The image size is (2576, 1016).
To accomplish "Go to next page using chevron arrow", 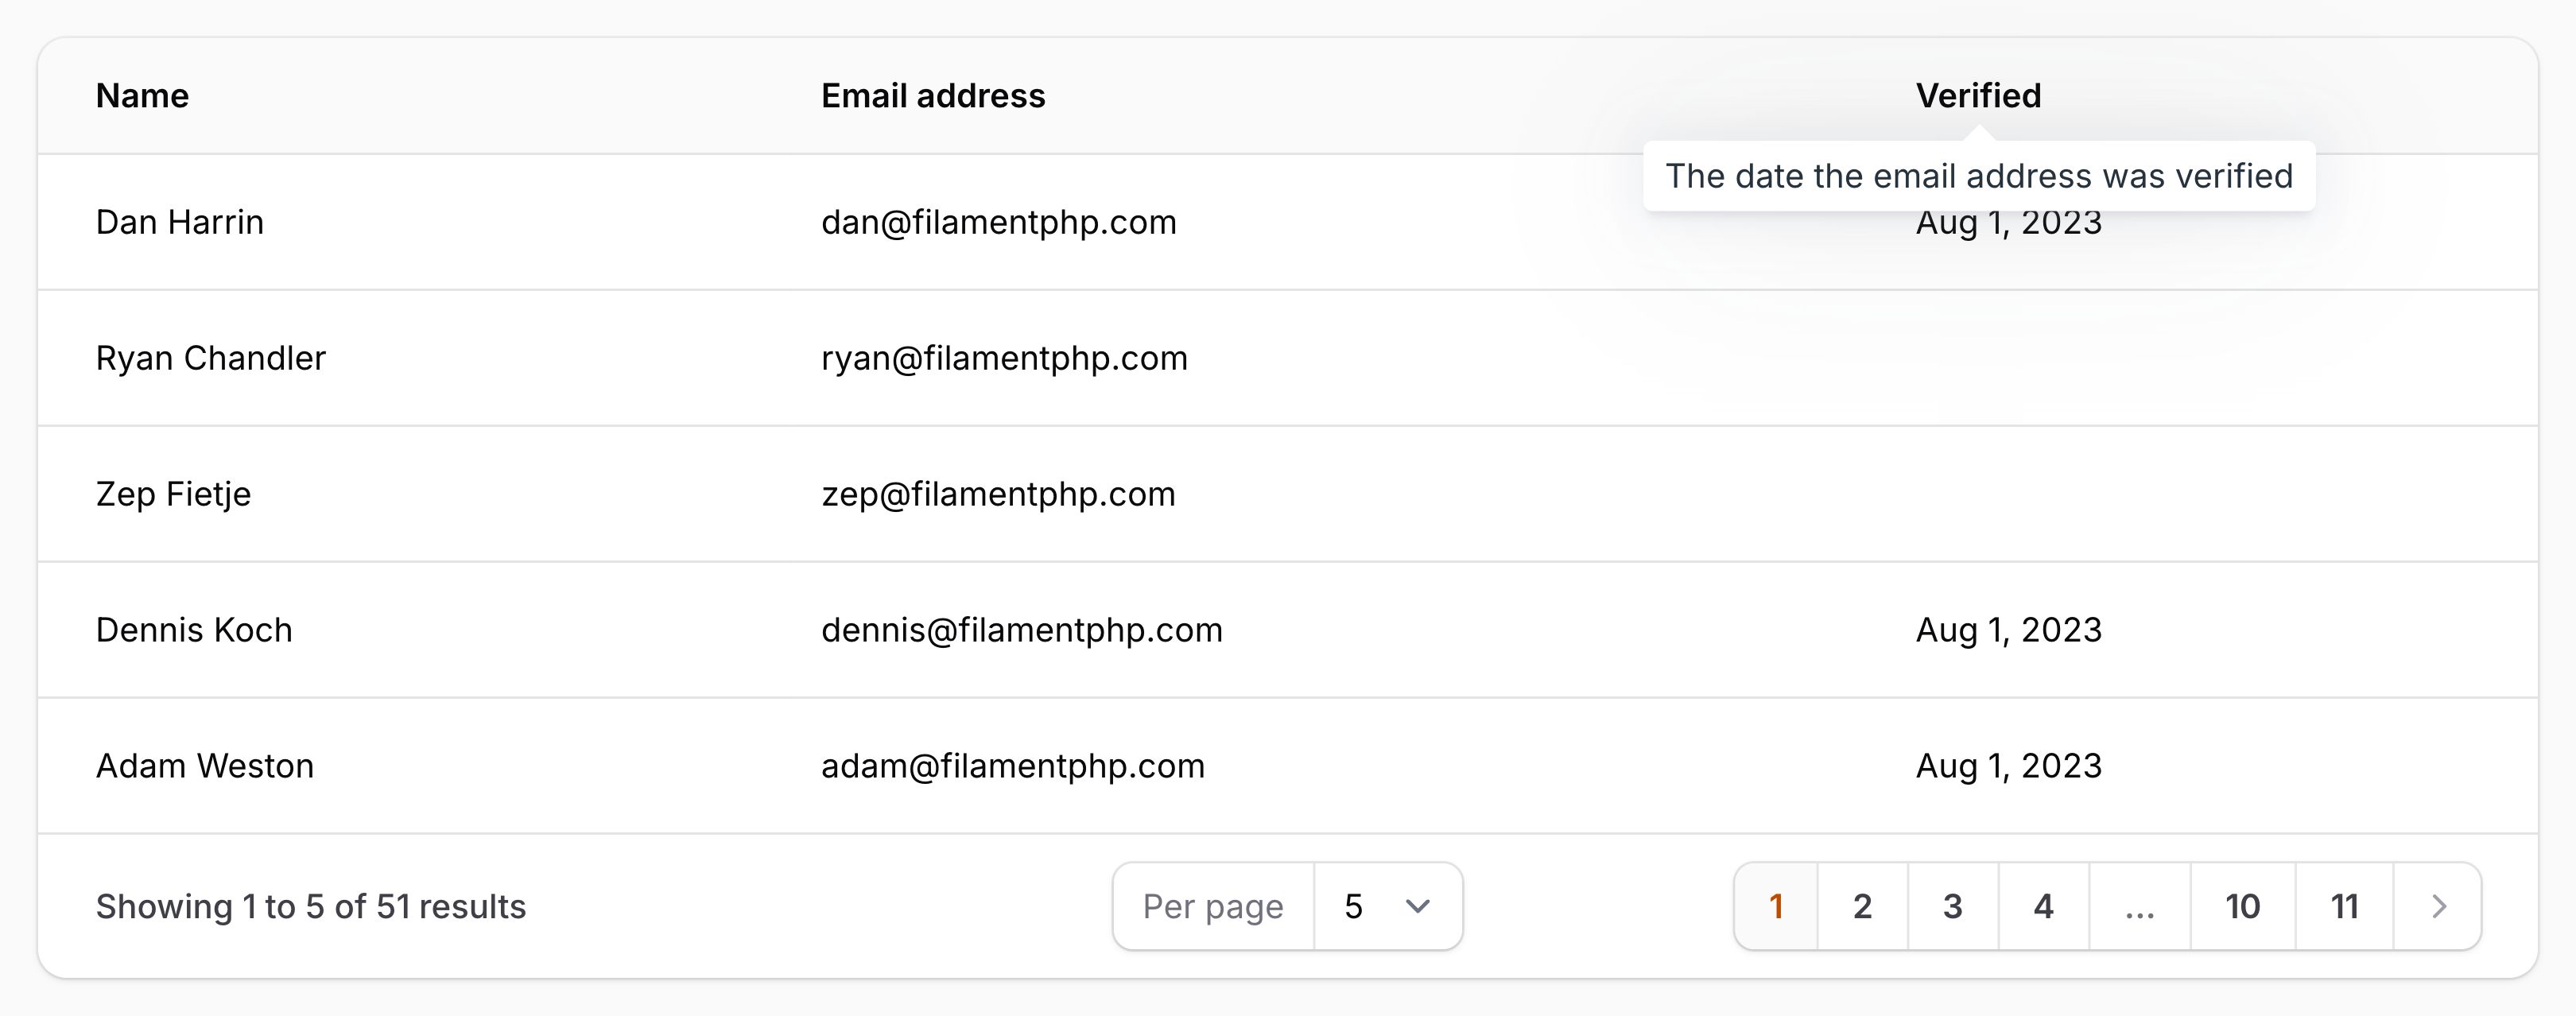I will 2438,906.
